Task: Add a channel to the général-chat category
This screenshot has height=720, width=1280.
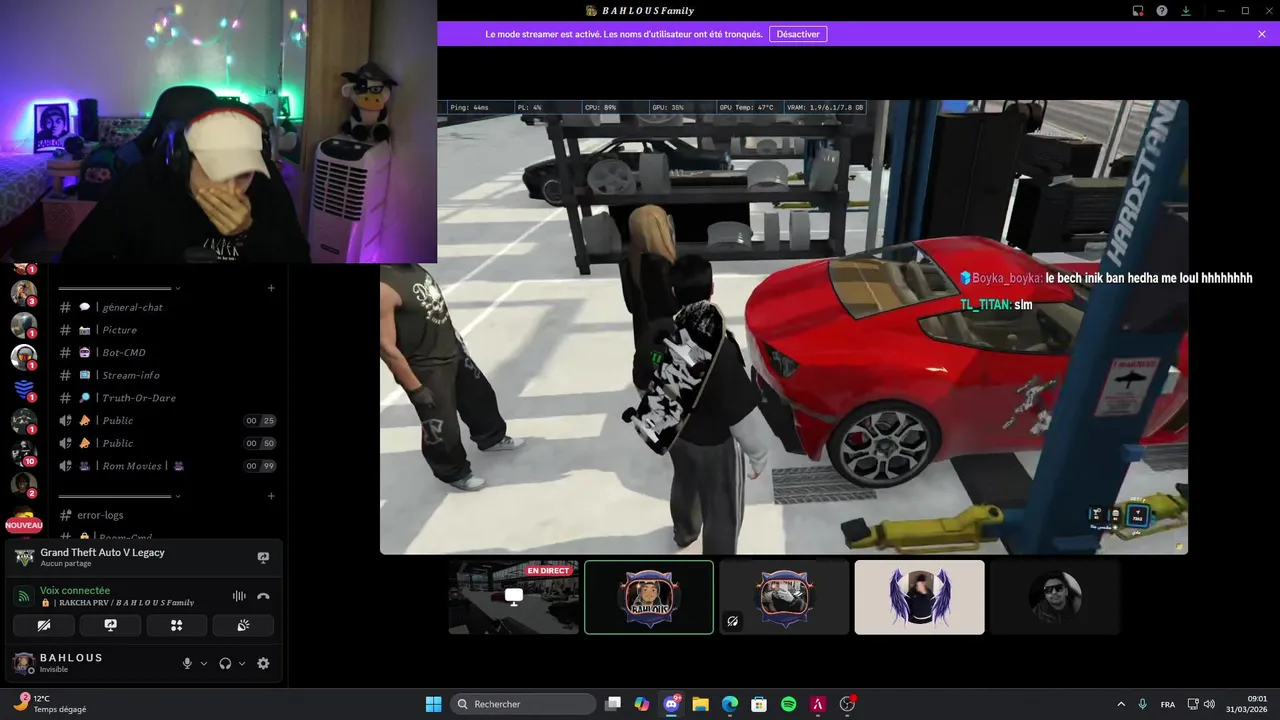Action: tap(271, 289)
